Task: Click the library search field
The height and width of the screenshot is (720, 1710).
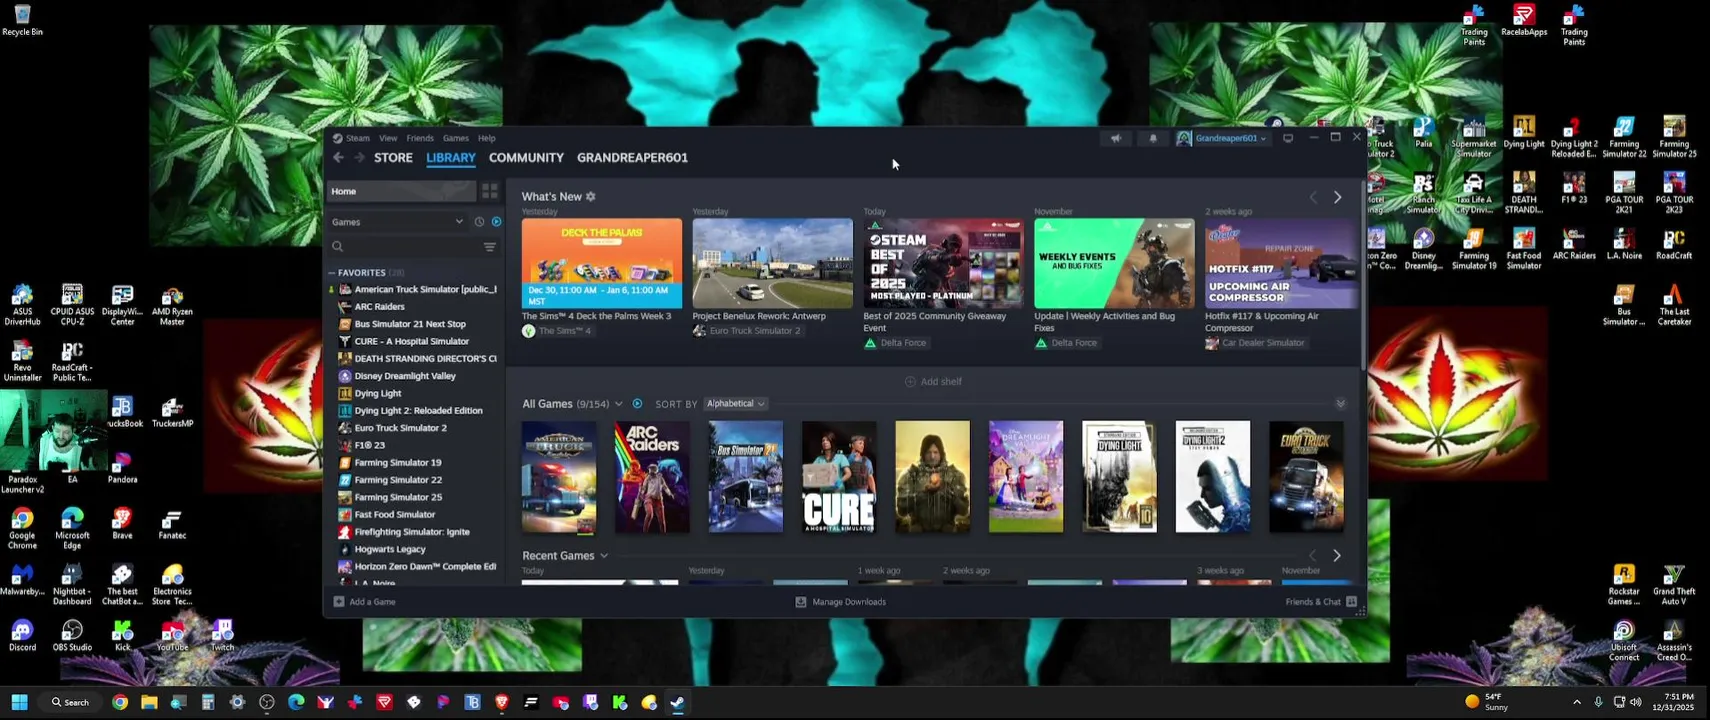Action: click(410, 247)
